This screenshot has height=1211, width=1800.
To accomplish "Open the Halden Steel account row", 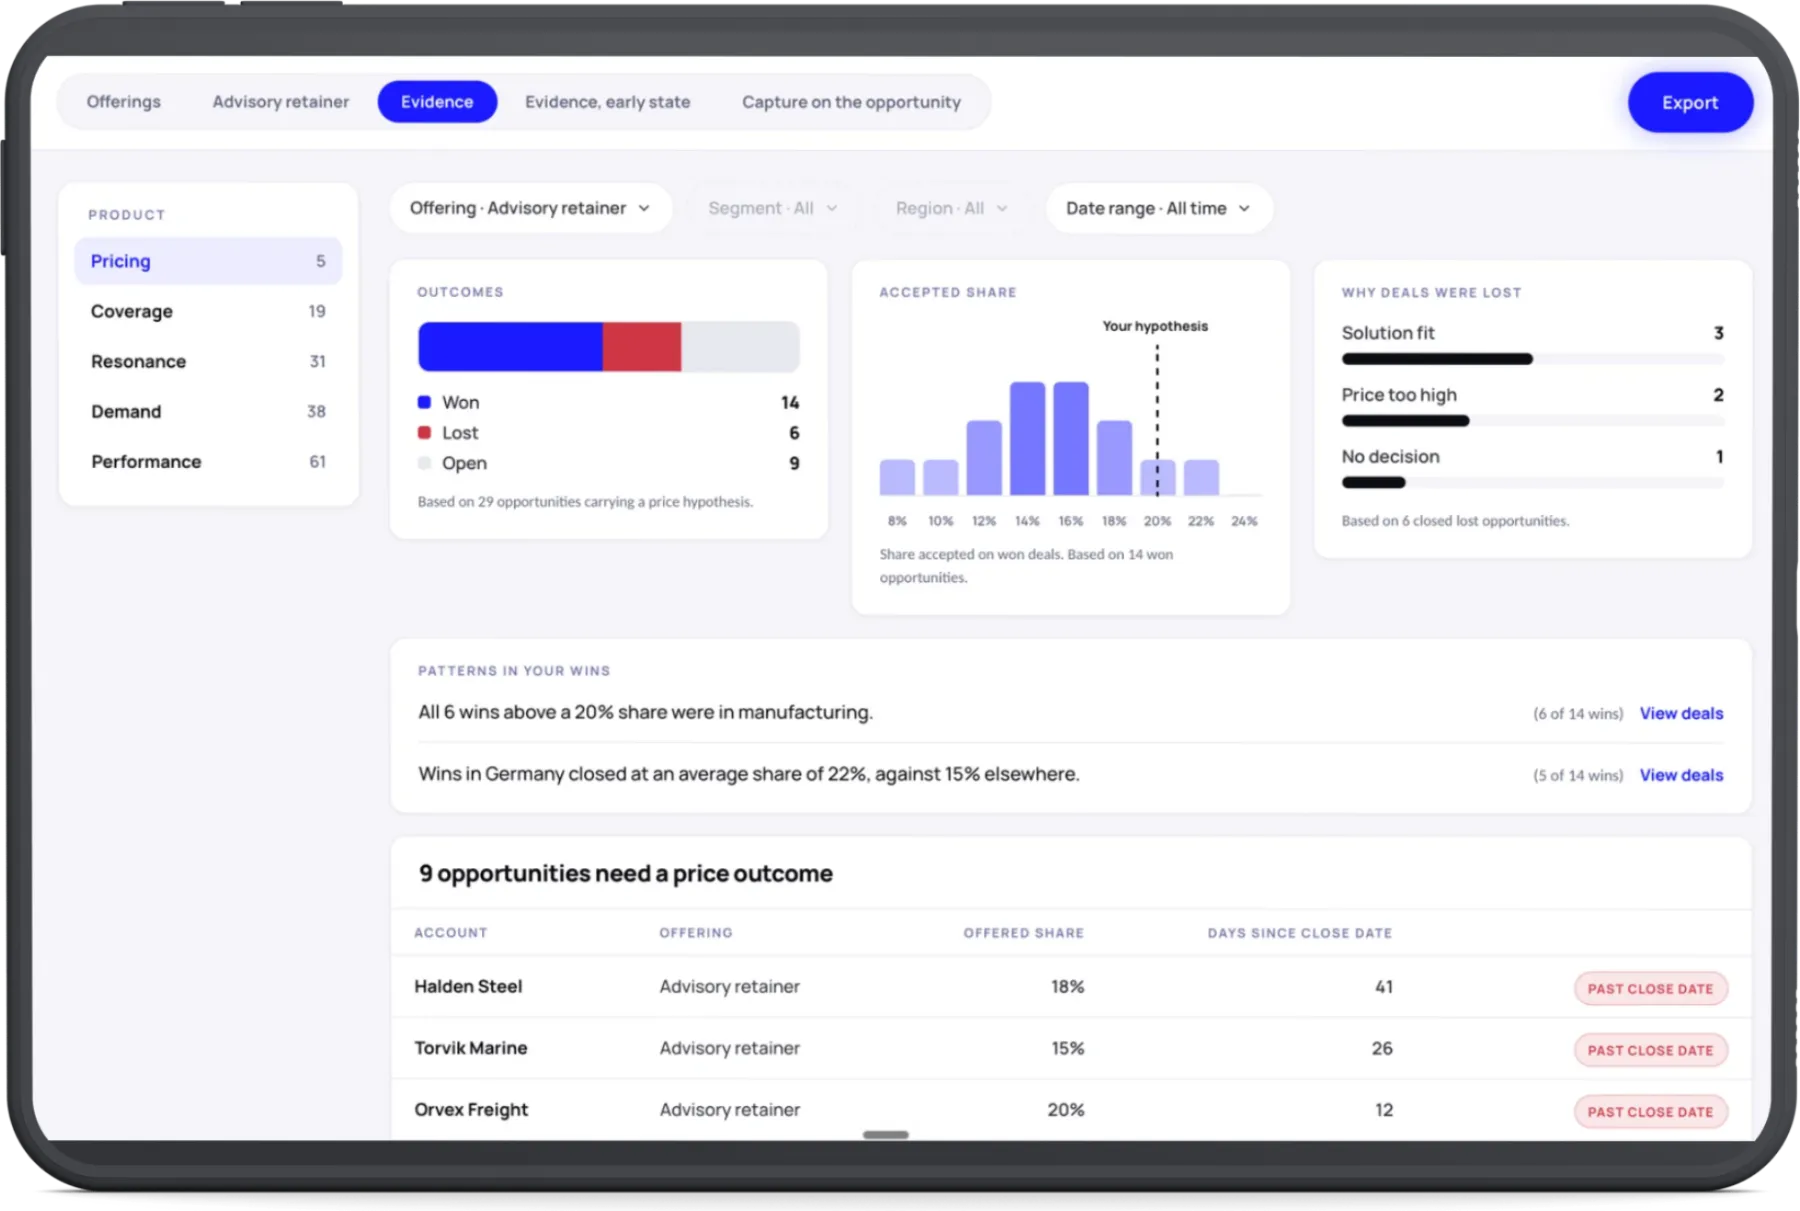I will 1071,987.
